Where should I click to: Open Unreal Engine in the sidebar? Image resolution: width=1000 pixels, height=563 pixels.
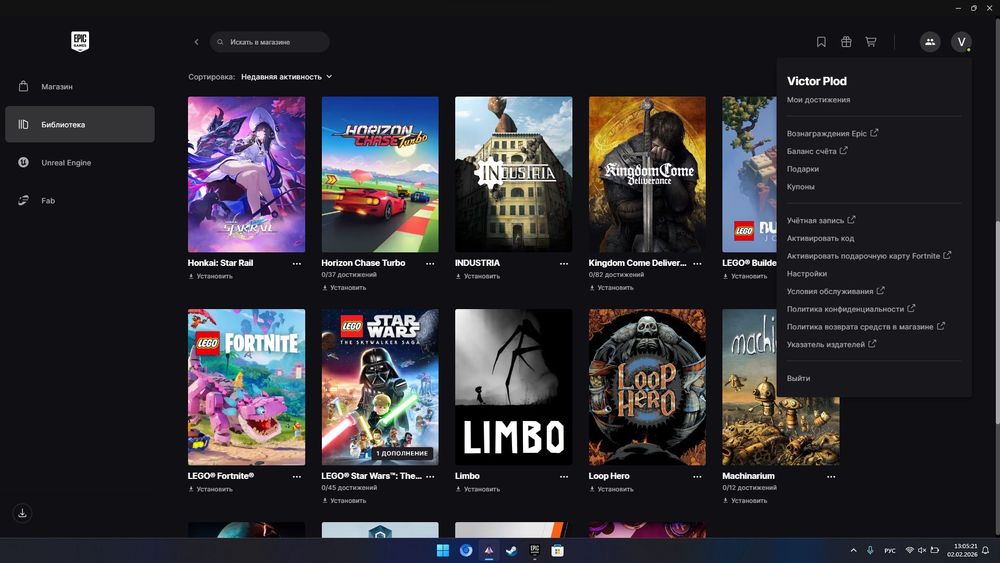(x=80, y=163)
